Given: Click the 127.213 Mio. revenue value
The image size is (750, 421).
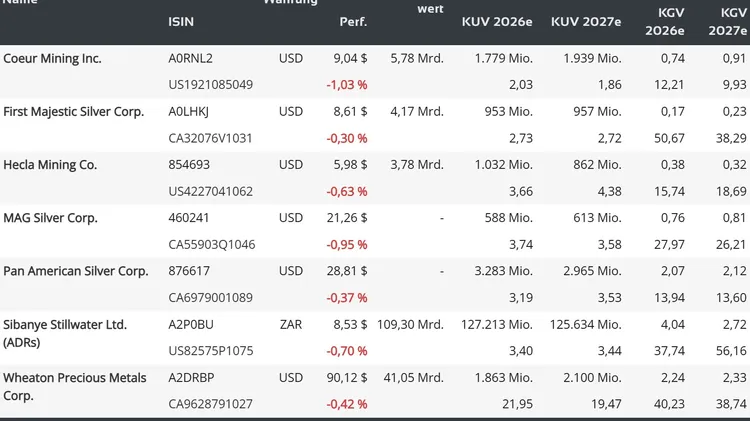Looking at the screenshot, I should [x=496, y=324].
